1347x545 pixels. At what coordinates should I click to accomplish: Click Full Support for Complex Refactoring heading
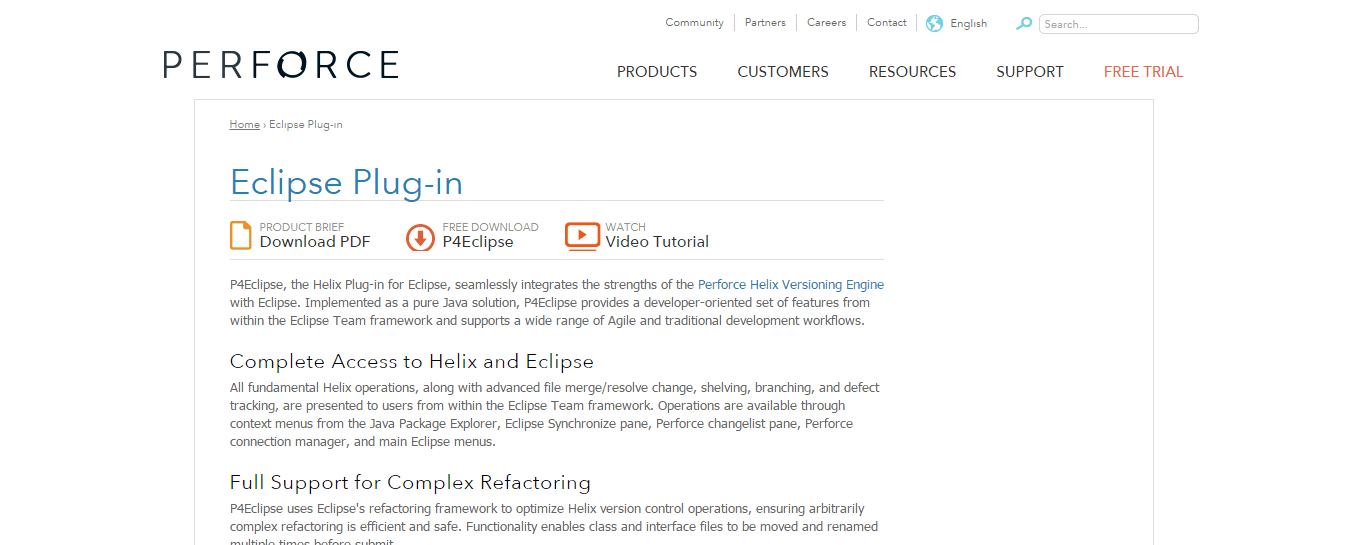point(410,482)
